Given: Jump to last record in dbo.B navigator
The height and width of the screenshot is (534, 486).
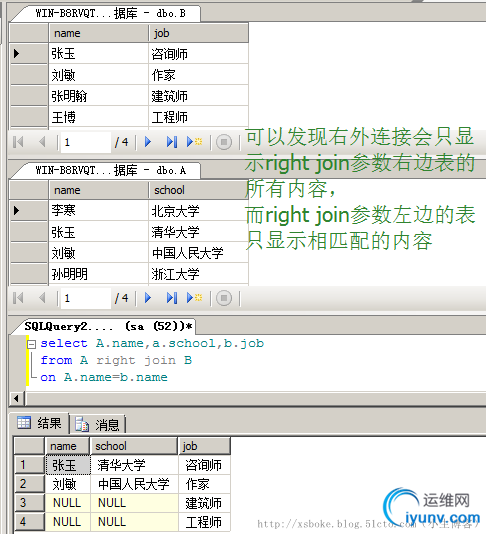Looking at the screenshot, I should pyautogui.click(x=172, y=142).
